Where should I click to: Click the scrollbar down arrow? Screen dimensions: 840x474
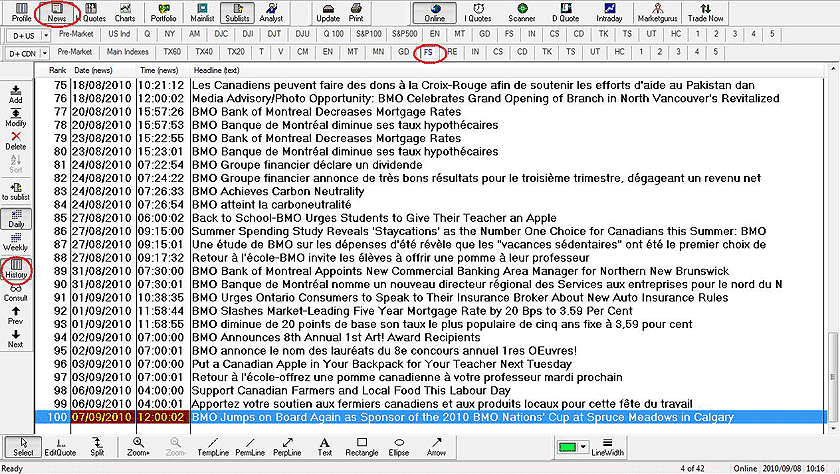832,428
